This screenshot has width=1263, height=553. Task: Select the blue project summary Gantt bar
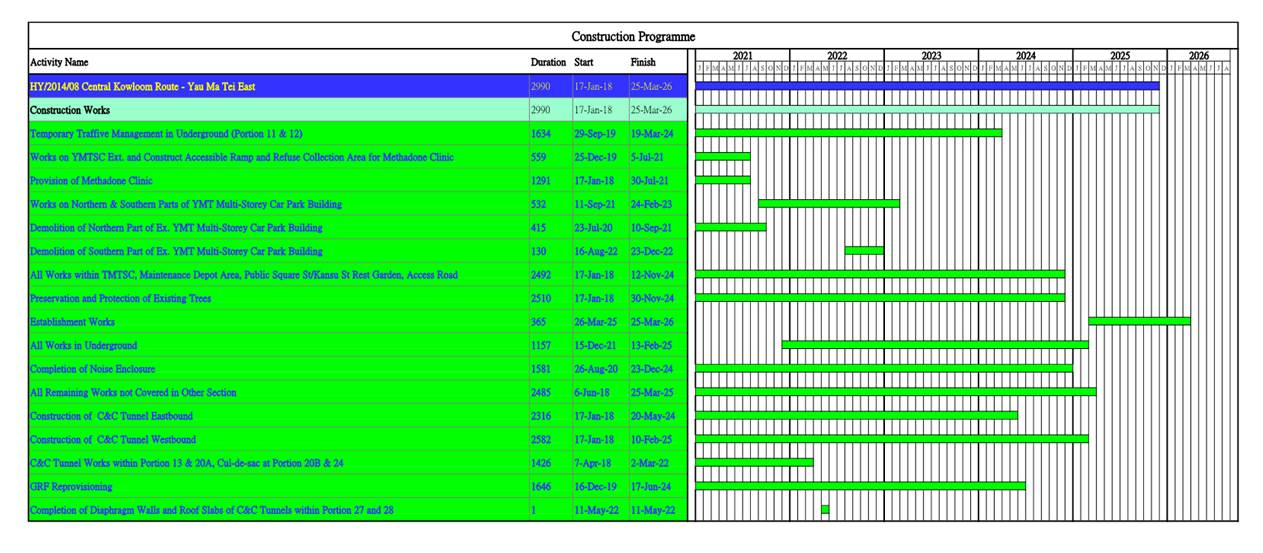point(926,86)
